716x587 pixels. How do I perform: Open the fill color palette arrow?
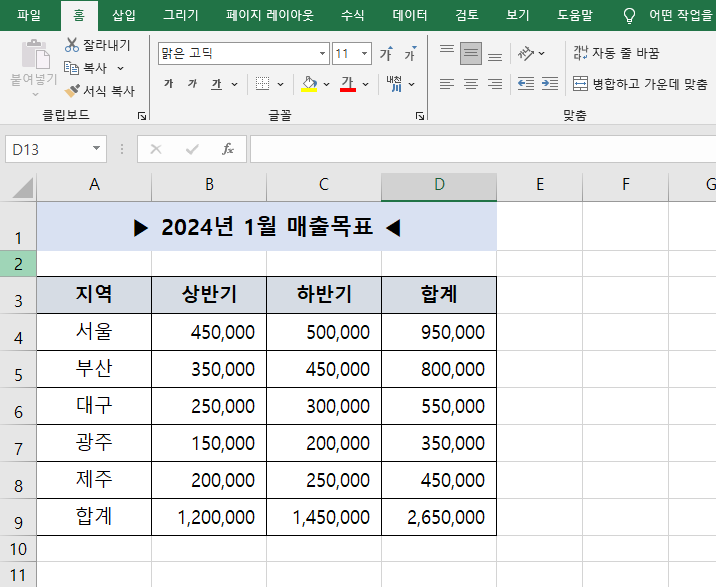tap(326, 84)
